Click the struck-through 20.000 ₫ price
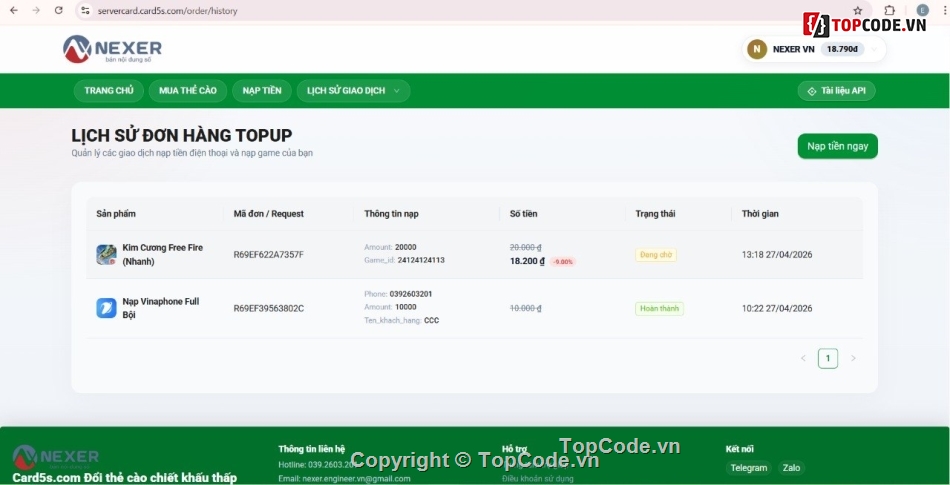This screenshot has width=950, height=485. click(525, 248)
